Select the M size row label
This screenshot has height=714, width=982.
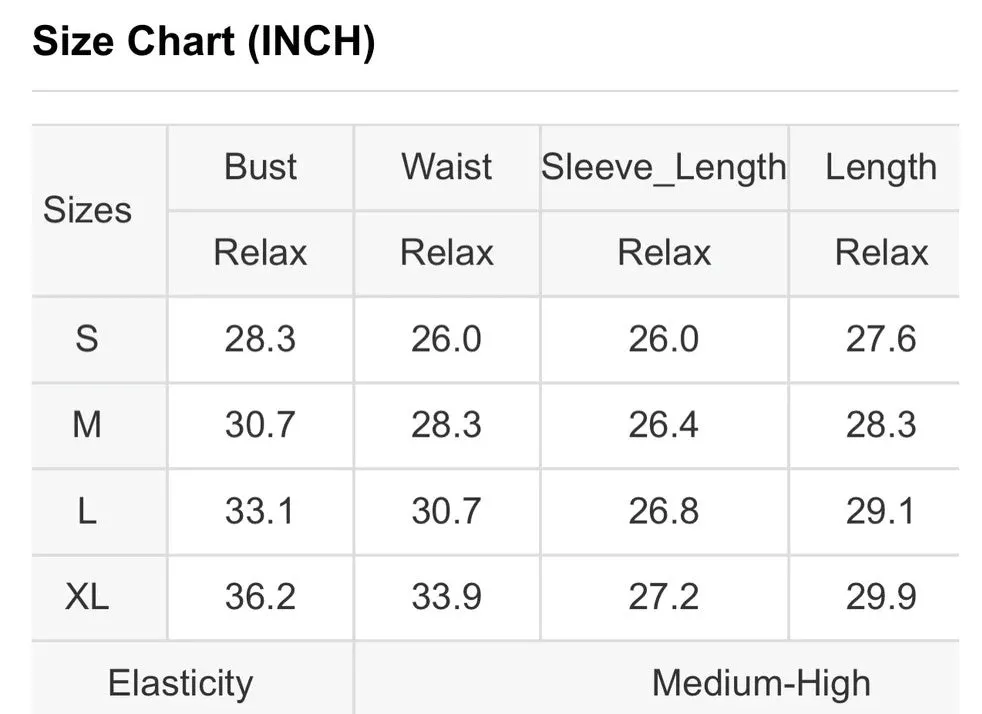(x=87, y=425)
